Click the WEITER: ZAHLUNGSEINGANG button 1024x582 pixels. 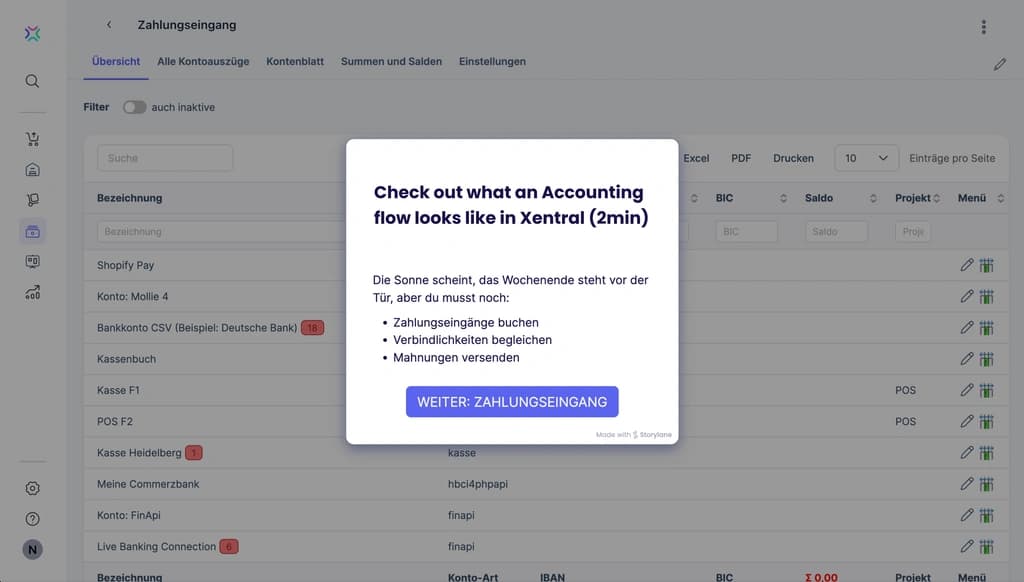tap(512, 402)
